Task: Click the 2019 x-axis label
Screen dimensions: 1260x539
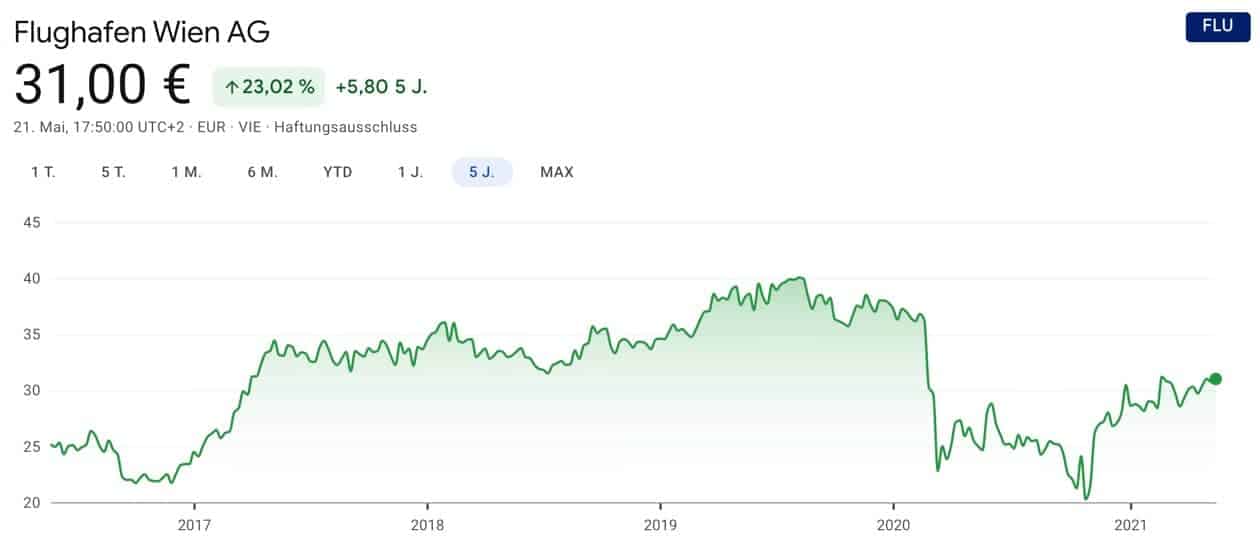Action: coord(660,524)
